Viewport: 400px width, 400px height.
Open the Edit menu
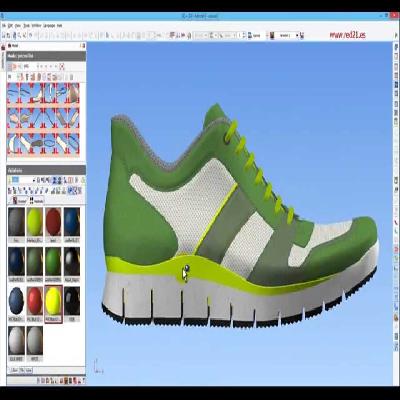10,26
